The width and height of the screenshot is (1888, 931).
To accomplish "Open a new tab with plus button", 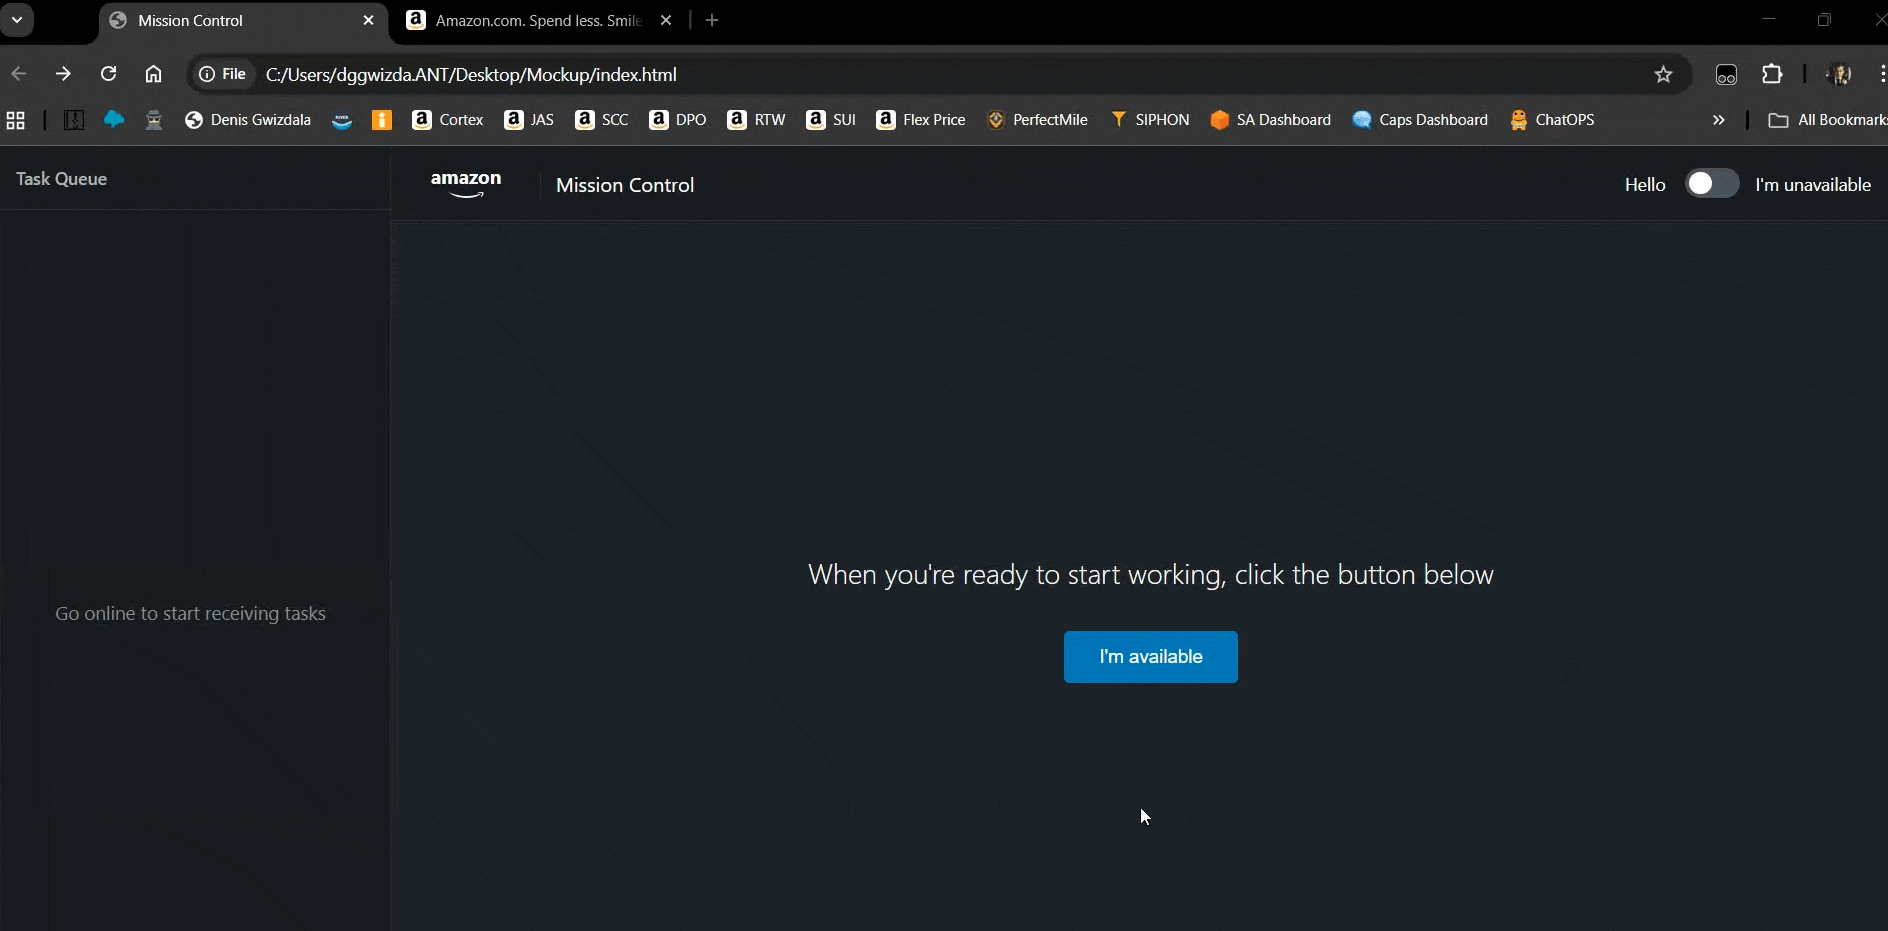I will [712, 21].
